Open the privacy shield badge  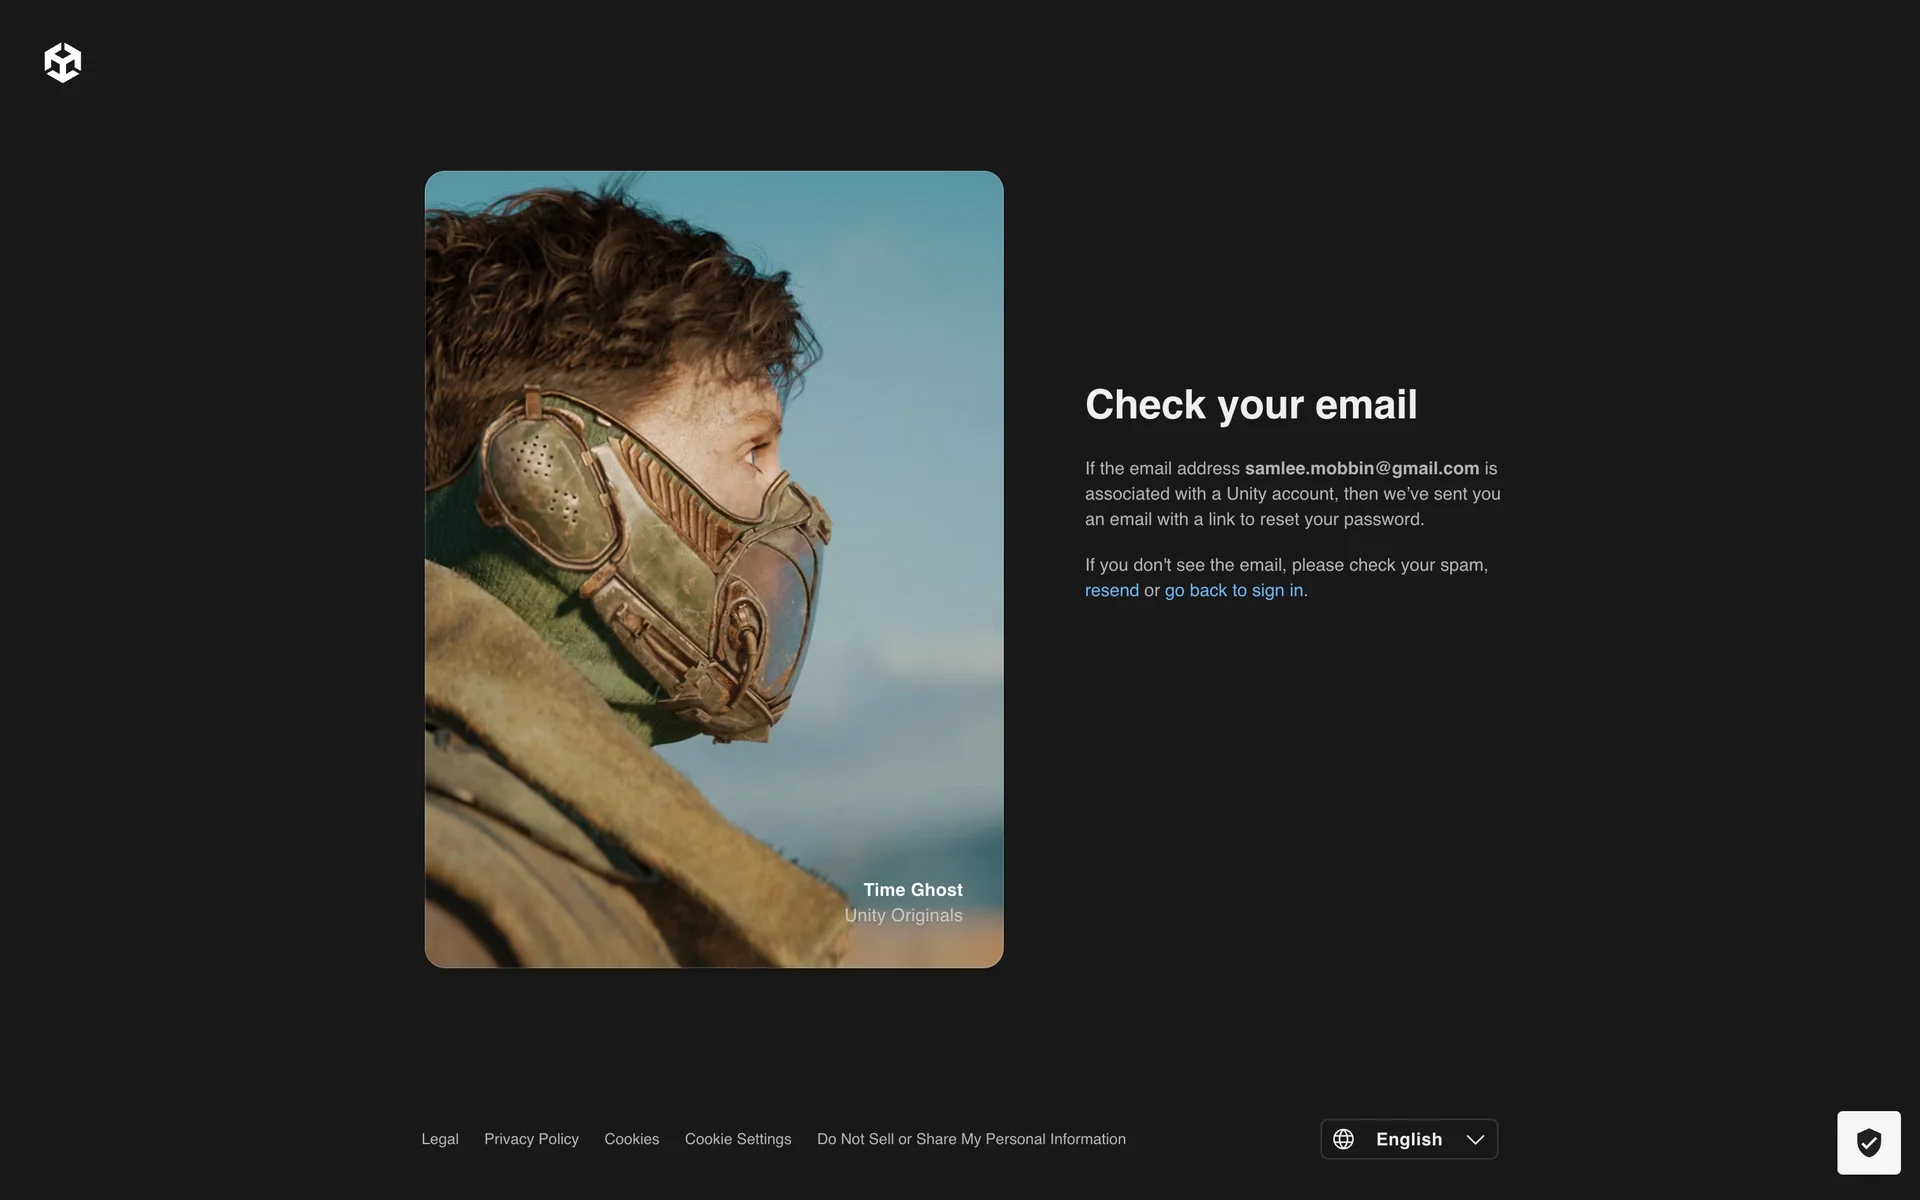coord(1868,1142)
